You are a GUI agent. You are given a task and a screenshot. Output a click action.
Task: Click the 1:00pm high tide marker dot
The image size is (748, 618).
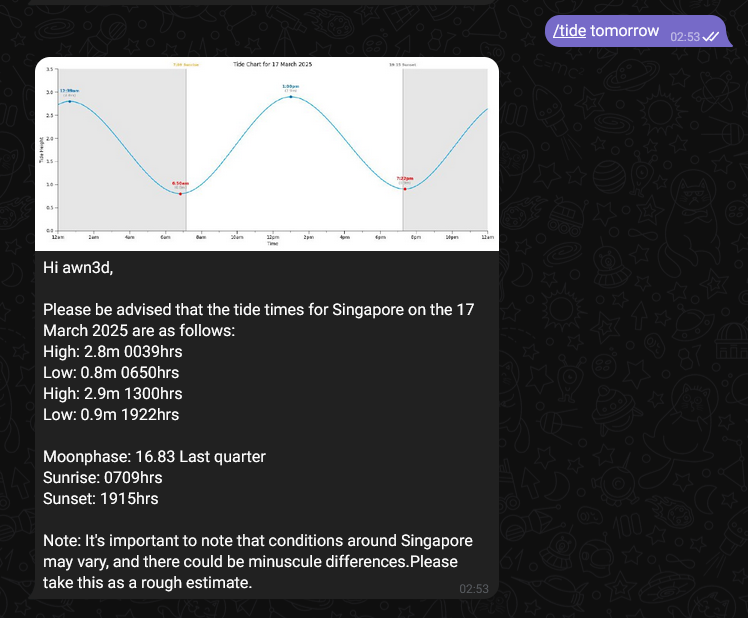pos(290,97)
